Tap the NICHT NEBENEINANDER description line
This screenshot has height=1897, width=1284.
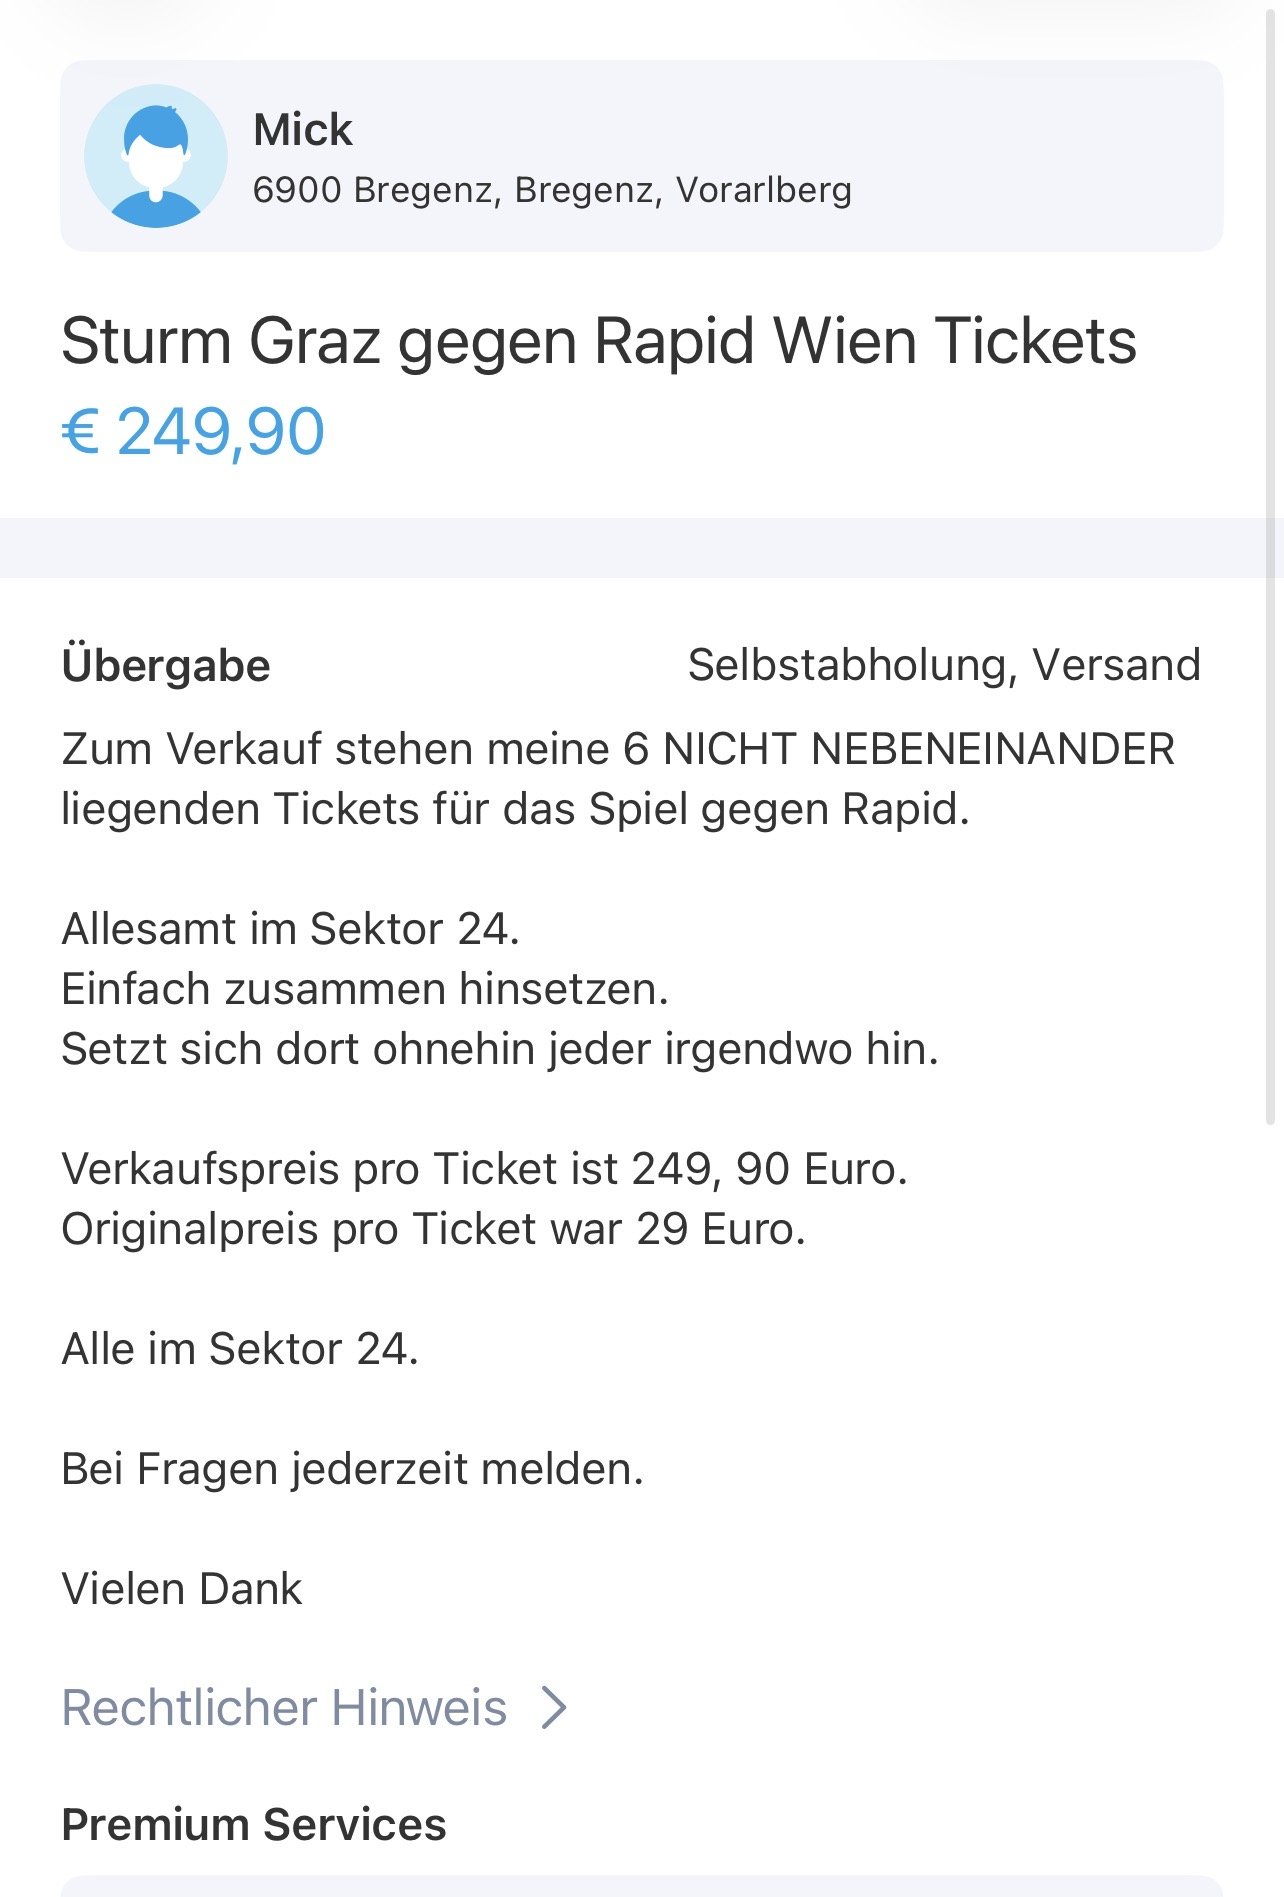tap(618, 750)
